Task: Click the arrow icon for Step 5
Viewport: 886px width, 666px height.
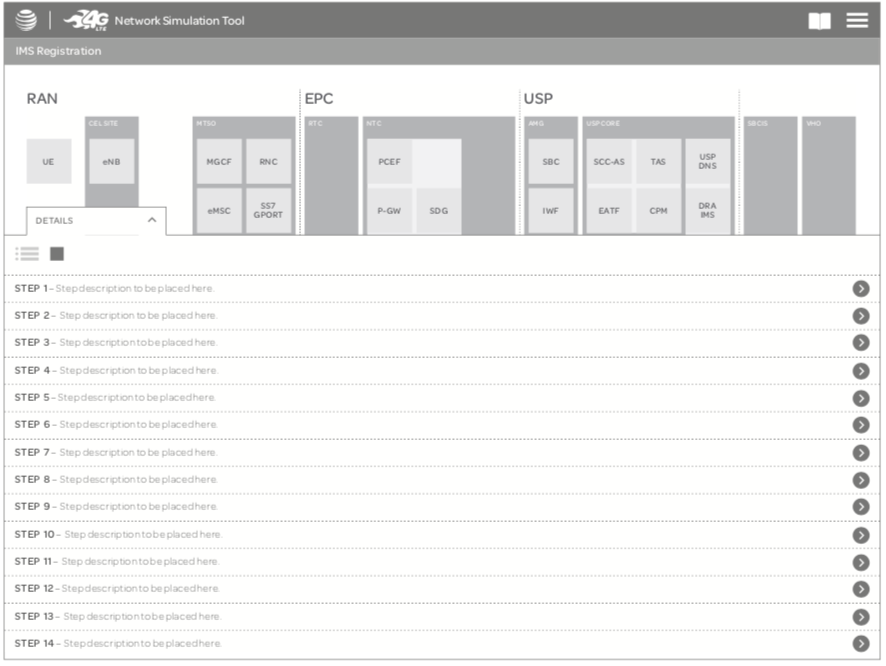Action: pos(861,398)
